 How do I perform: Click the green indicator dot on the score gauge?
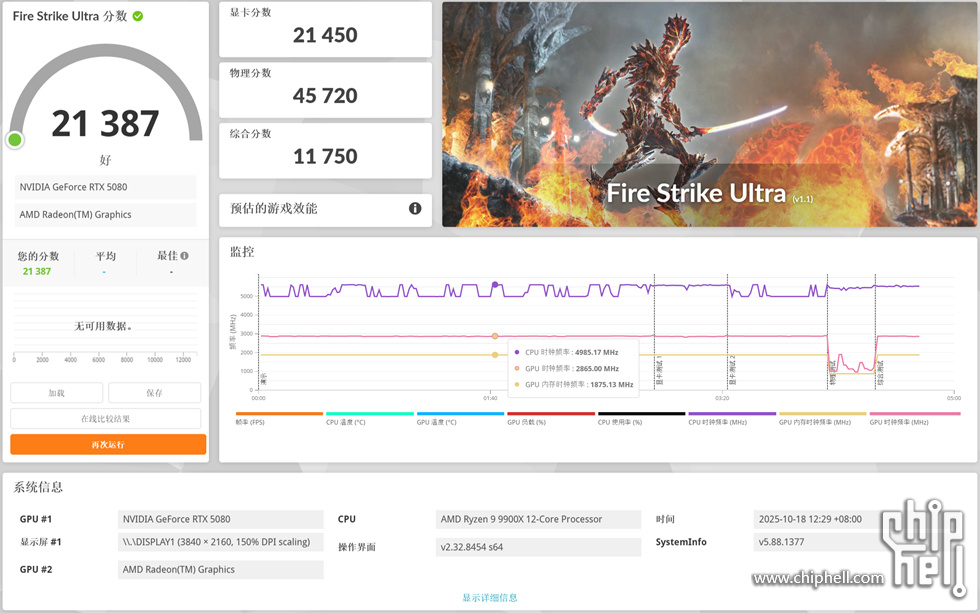(x=15, y=139)
